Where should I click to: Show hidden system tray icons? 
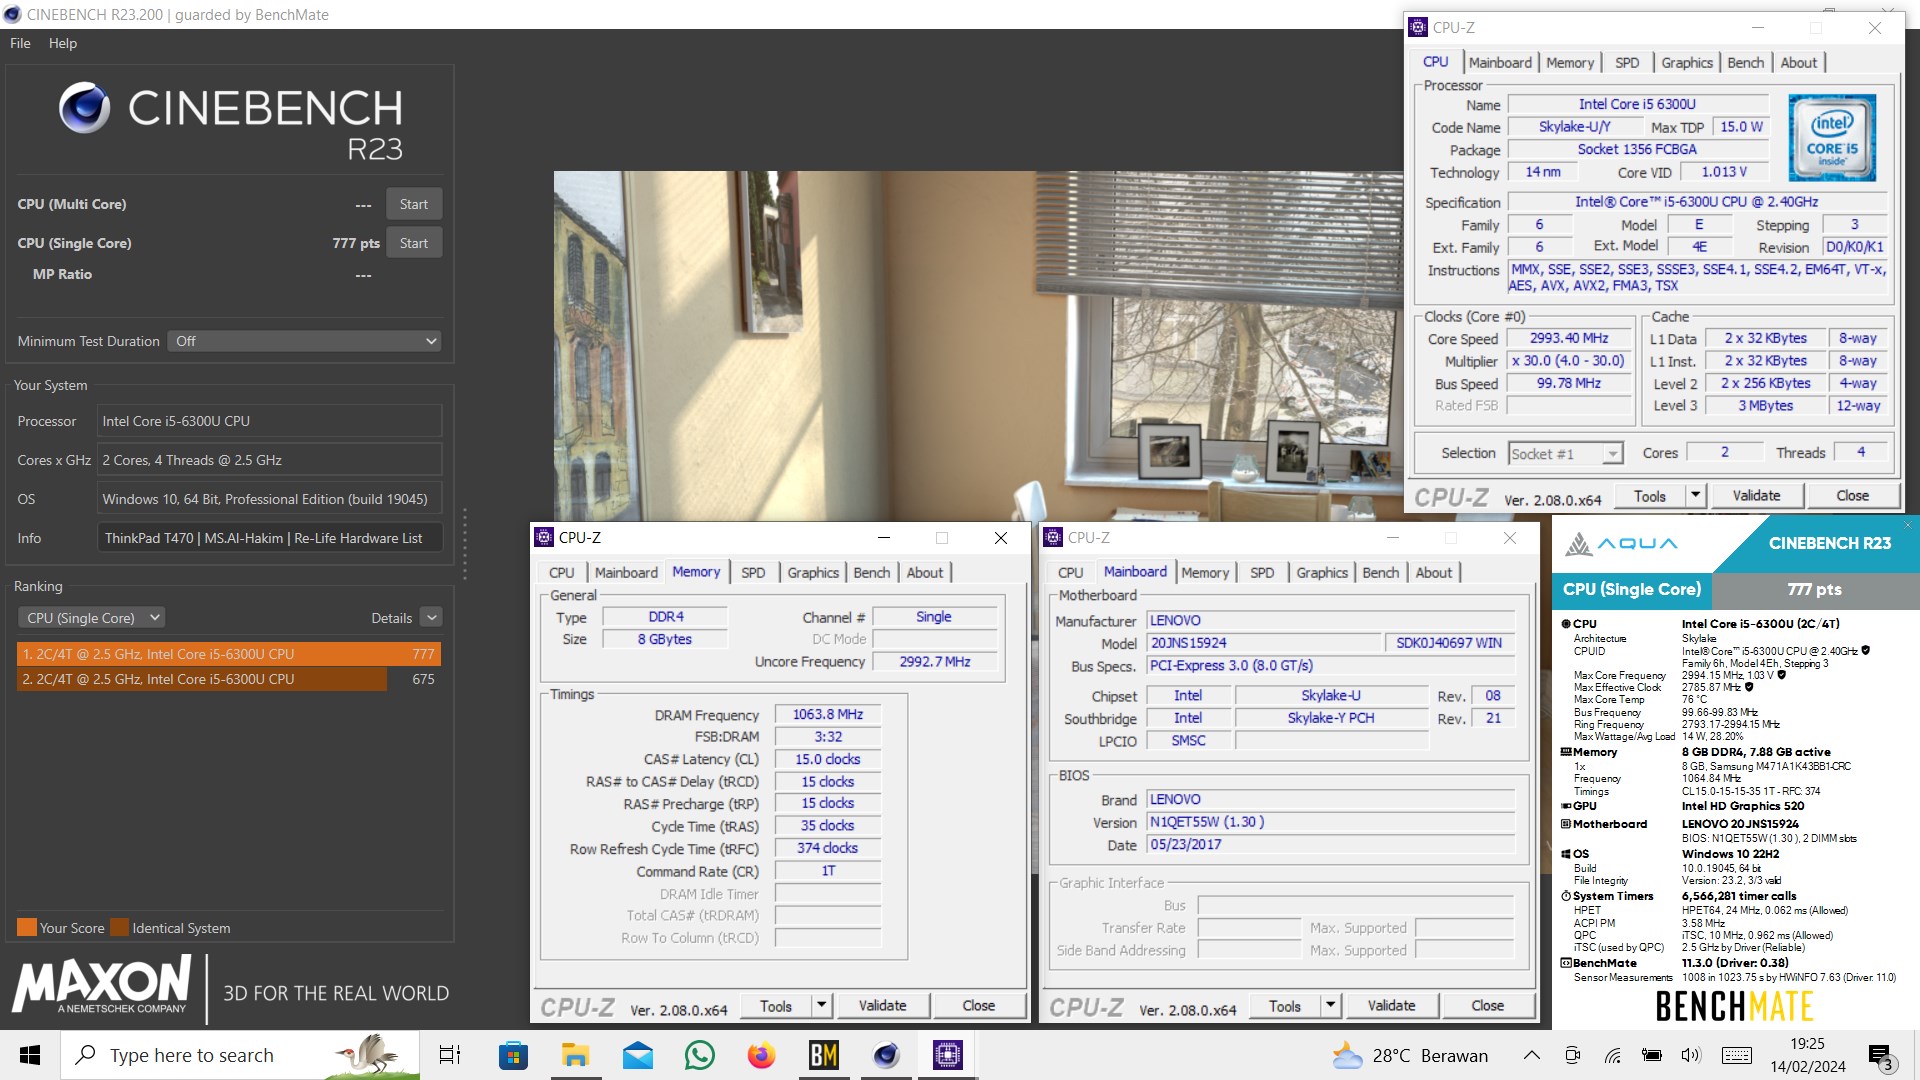point(1531,1055)
